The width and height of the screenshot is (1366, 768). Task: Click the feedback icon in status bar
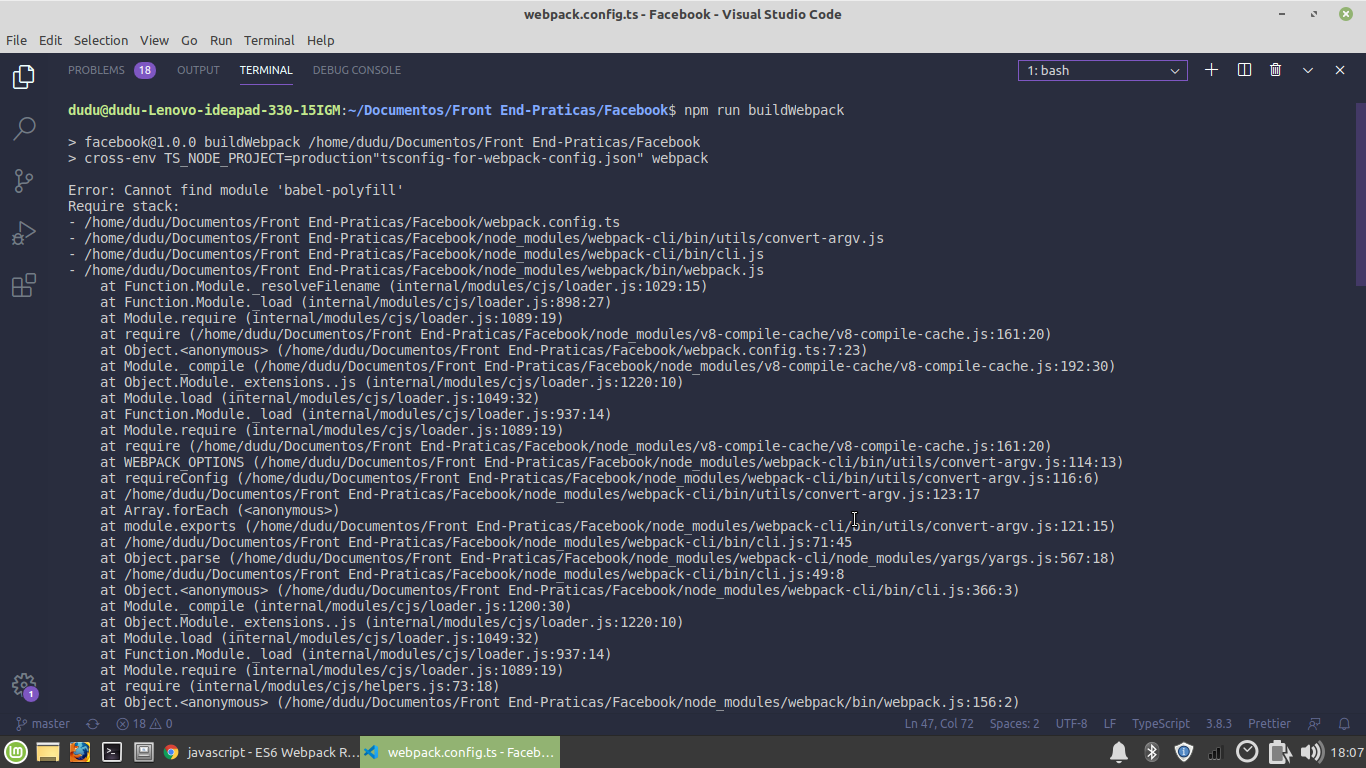click(1315, 723)
